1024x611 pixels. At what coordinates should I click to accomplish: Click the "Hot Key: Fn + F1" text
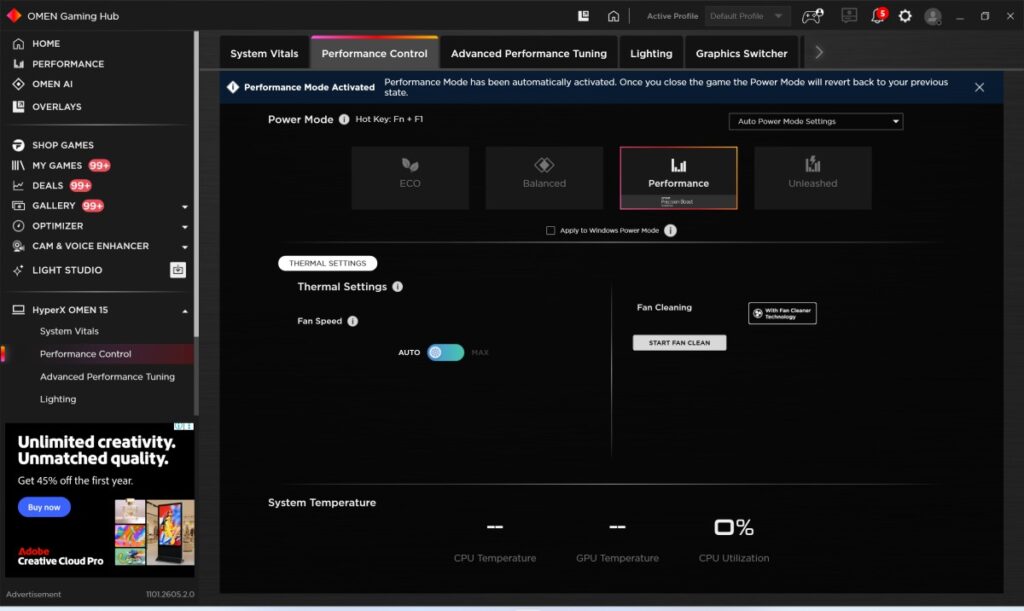(389, 119)
